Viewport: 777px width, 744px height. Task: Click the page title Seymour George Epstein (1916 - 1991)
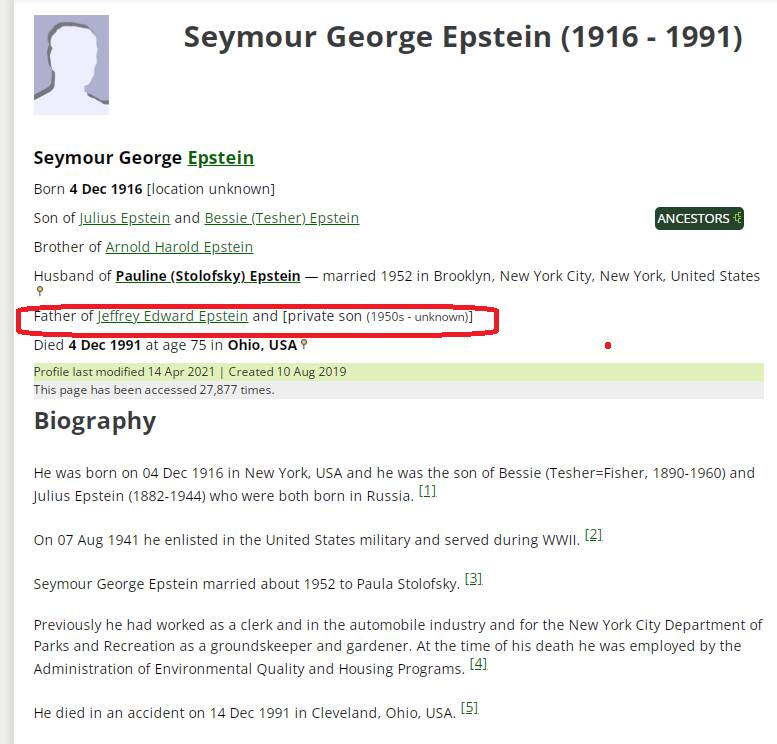463,38
